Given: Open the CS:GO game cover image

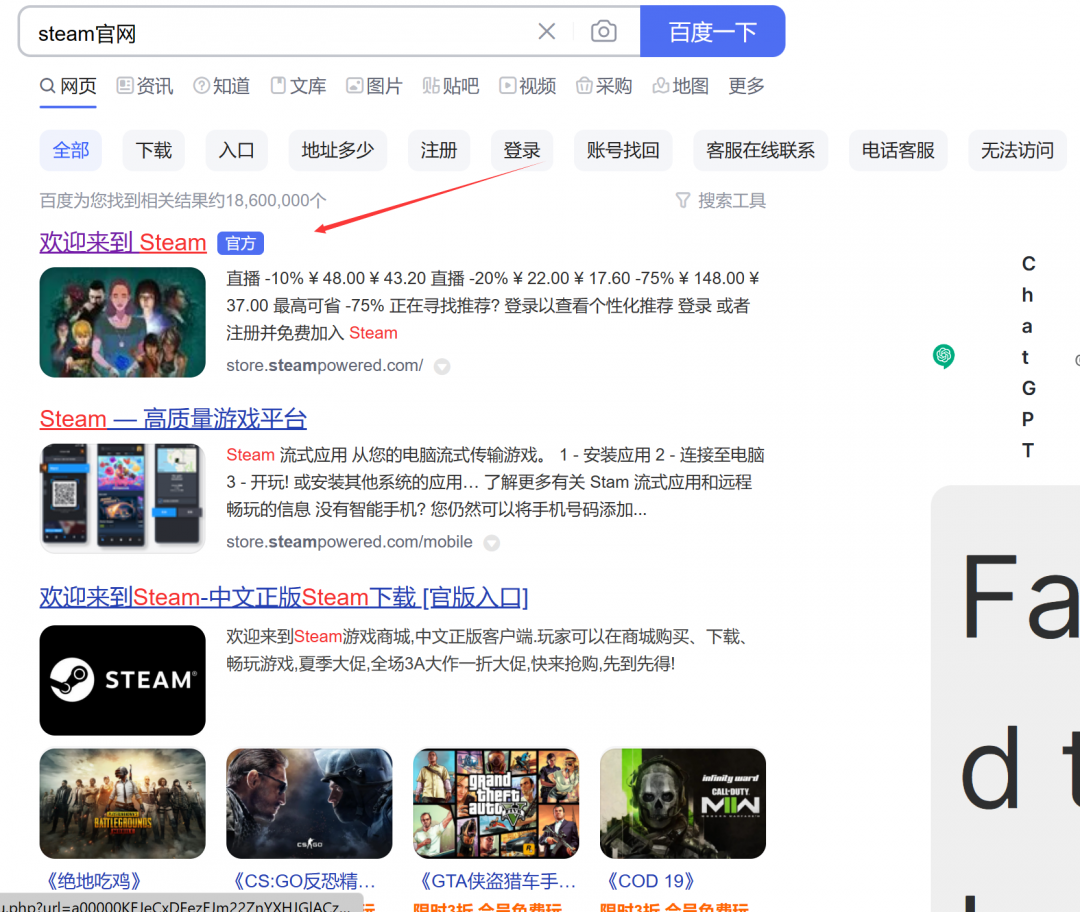Looking at the screenshot, I should click(309, 803).
